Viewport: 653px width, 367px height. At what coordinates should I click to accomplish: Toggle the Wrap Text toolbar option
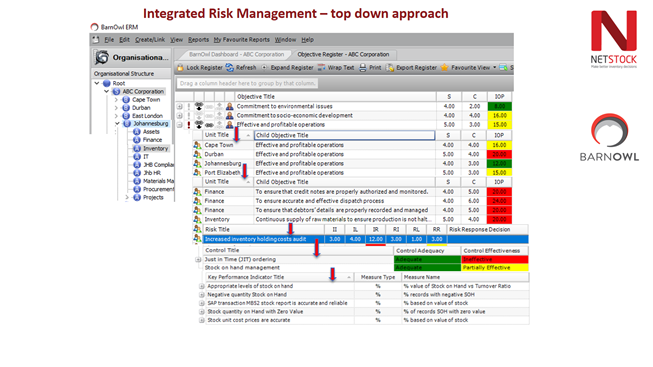322,67
